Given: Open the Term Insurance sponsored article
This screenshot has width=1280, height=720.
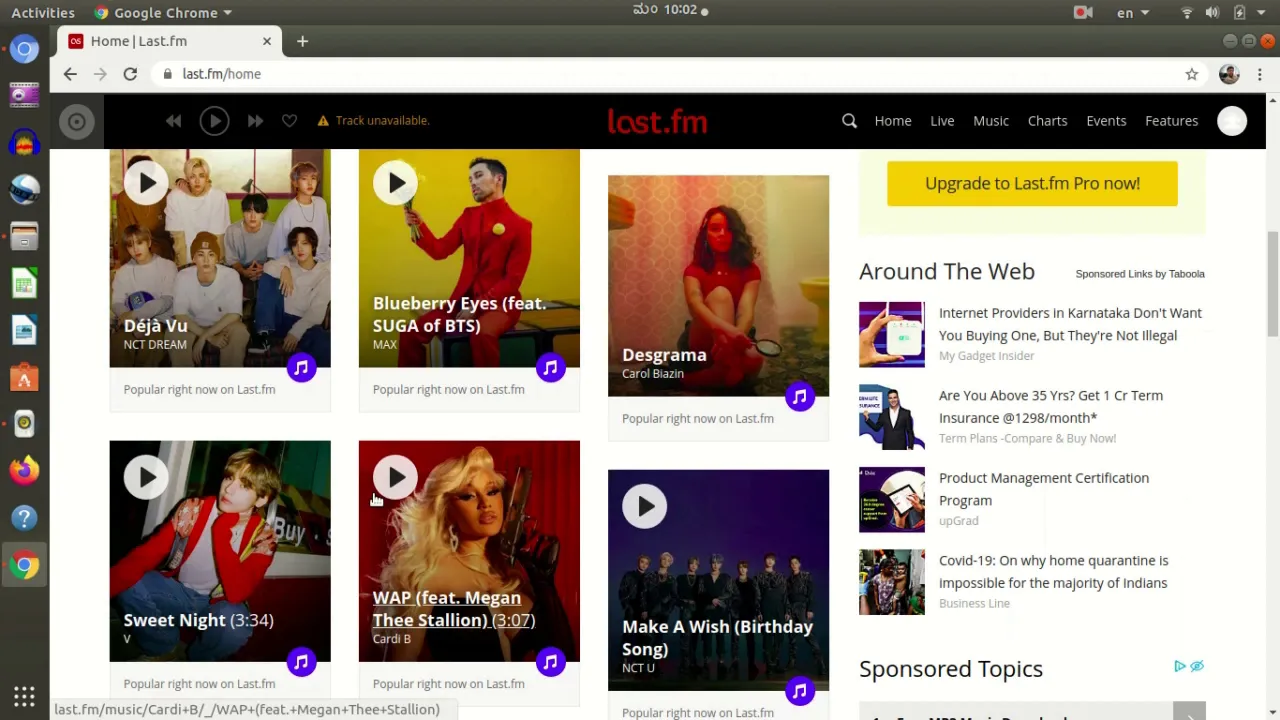Looking at the screenshot, I should click(1051, 407).
